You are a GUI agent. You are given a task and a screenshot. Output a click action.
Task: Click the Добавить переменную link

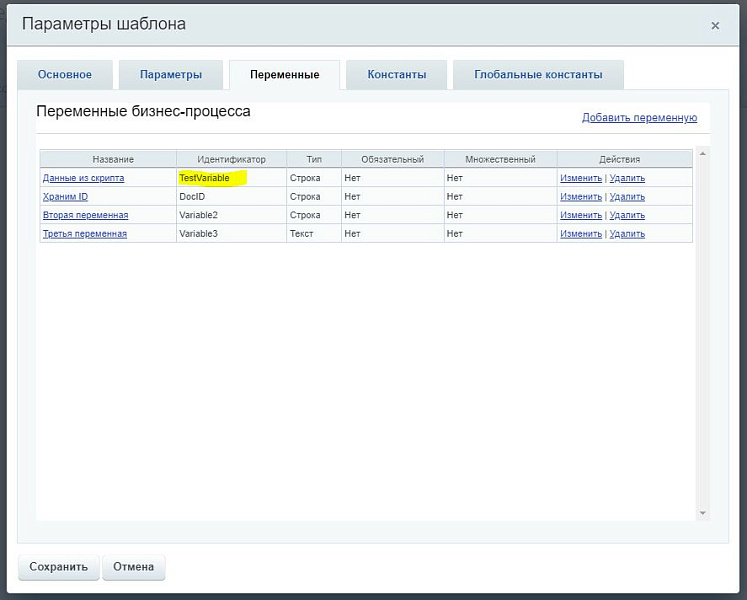639,118
